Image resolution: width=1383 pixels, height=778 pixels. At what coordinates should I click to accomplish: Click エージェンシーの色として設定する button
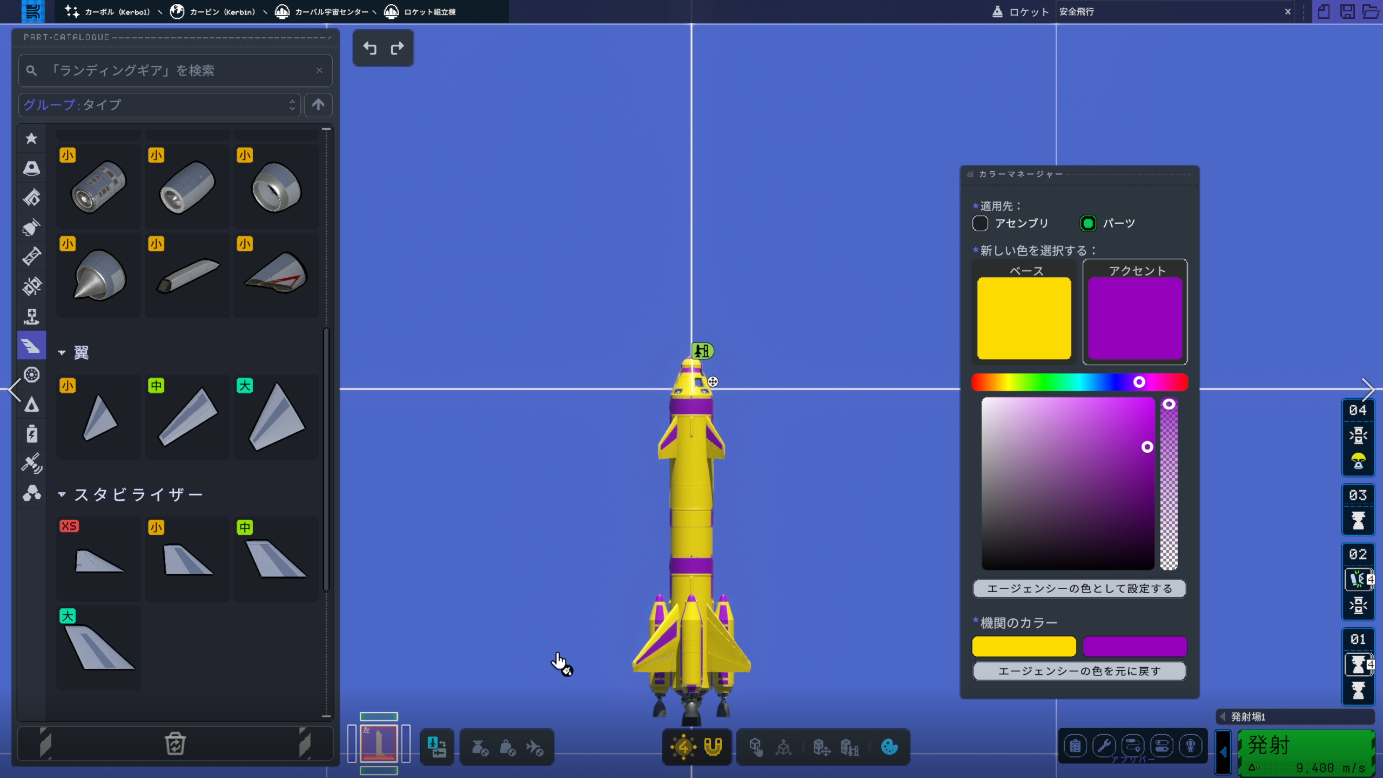click(1080, 589)
